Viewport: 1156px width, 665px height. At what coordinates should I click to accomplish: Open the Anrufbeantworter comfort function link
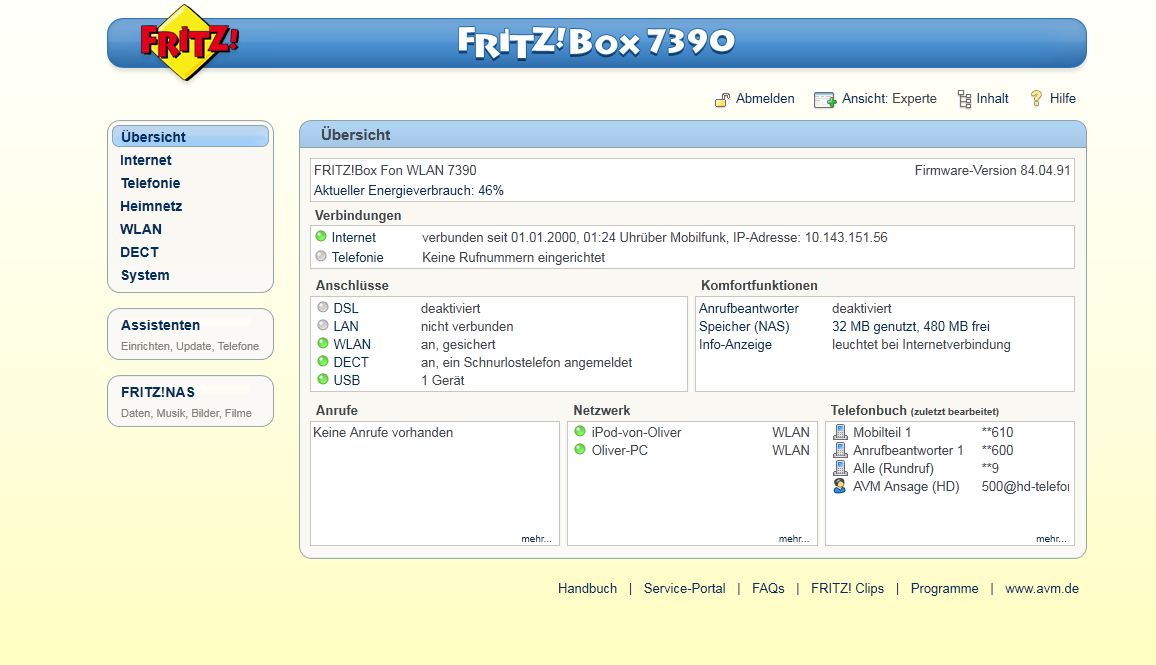[x=749, y=308]
